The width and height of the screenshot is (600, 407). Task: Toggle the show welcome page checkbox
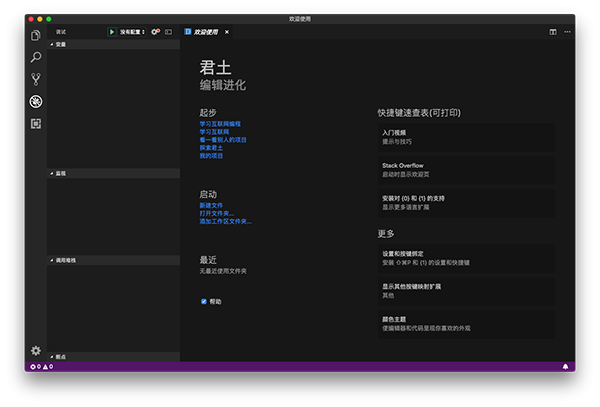click(x=204, y=301)
